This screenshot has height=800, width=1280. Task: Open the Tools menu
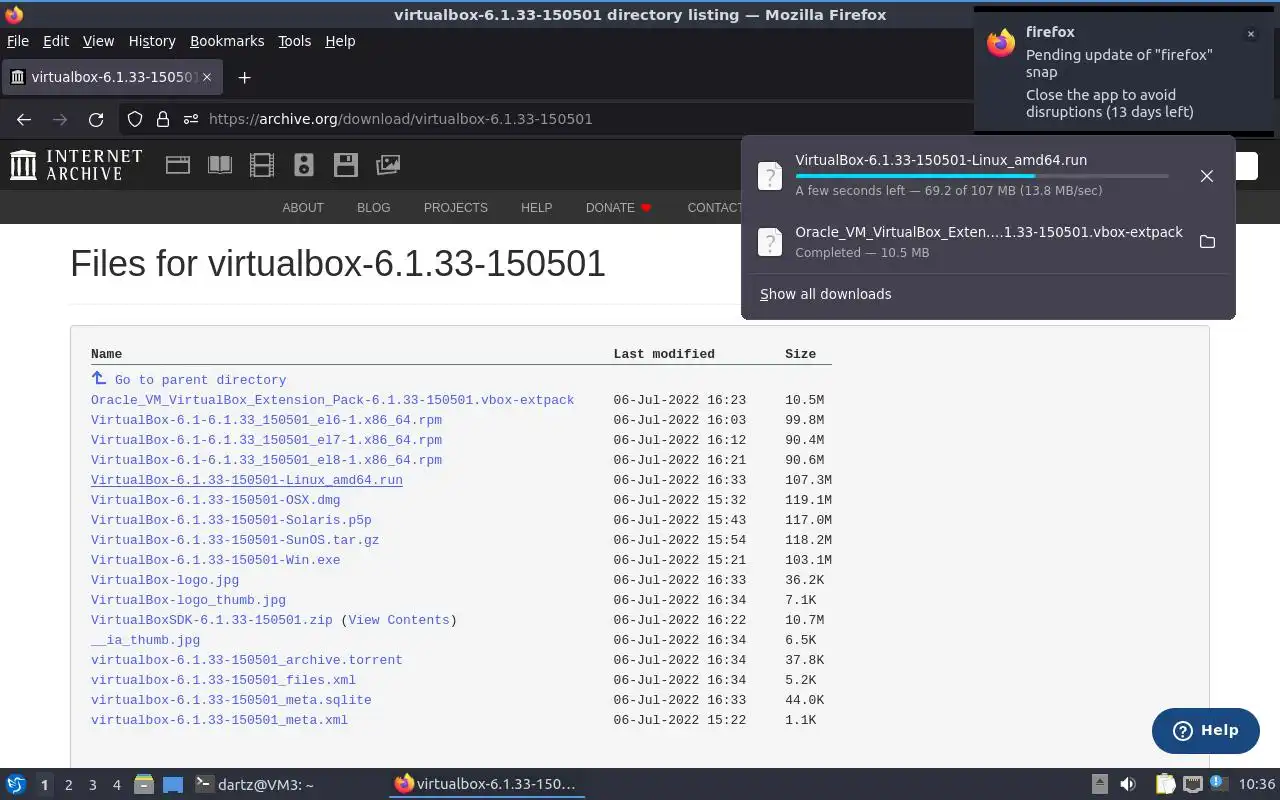tap(295, 41)
